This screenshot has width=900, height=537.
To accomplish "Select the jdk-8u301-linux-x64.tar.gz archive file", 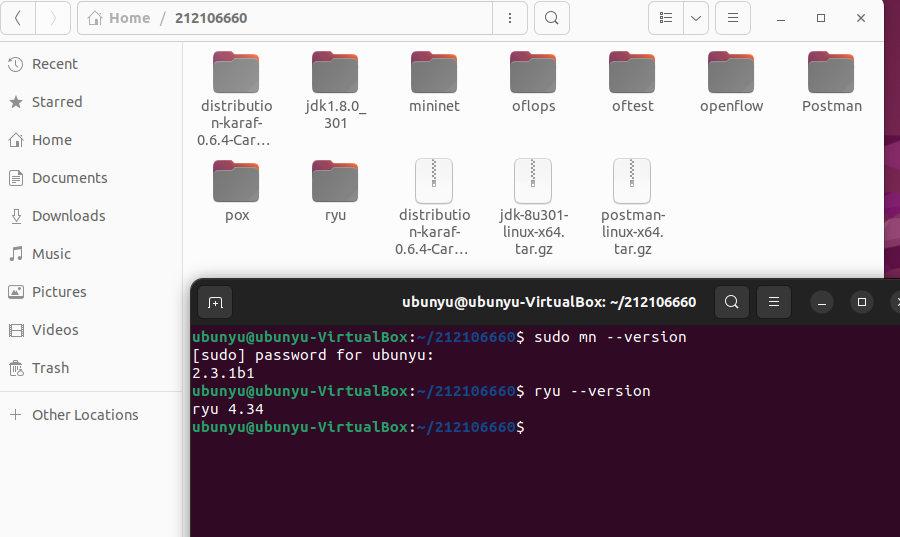I will pyautogui.click(x=533, y=182).
